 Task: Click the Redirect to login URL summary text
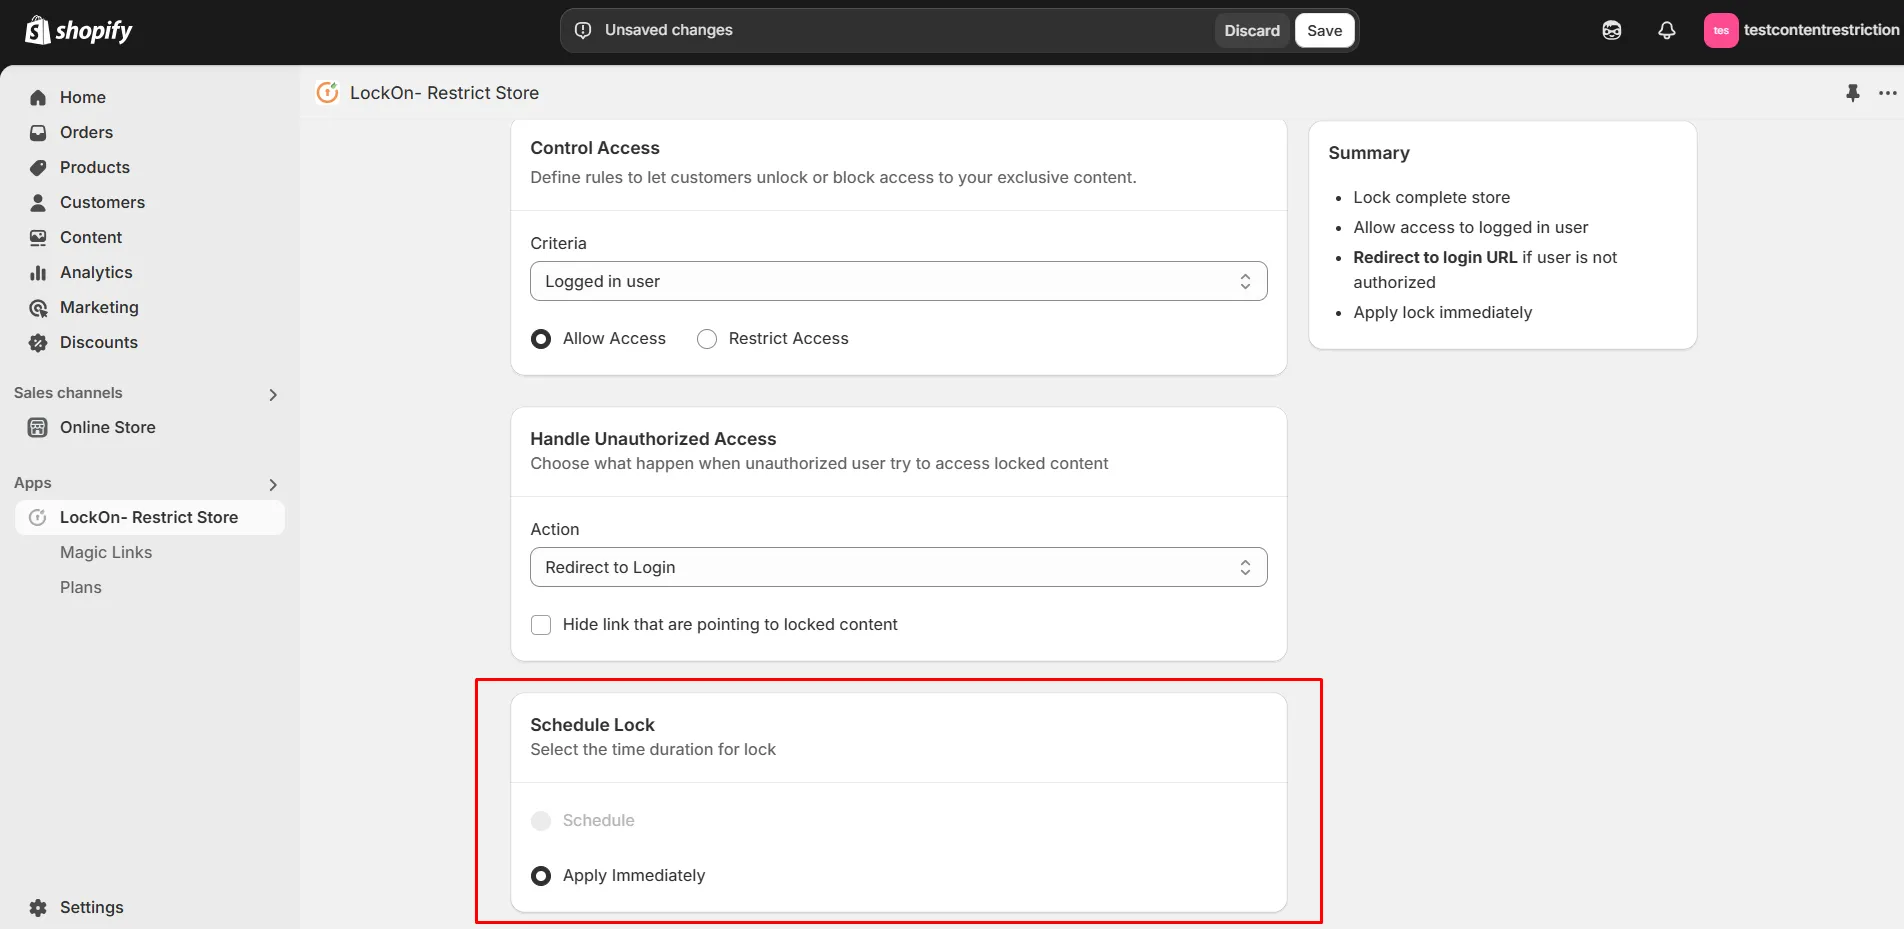tap(1435, 257)
